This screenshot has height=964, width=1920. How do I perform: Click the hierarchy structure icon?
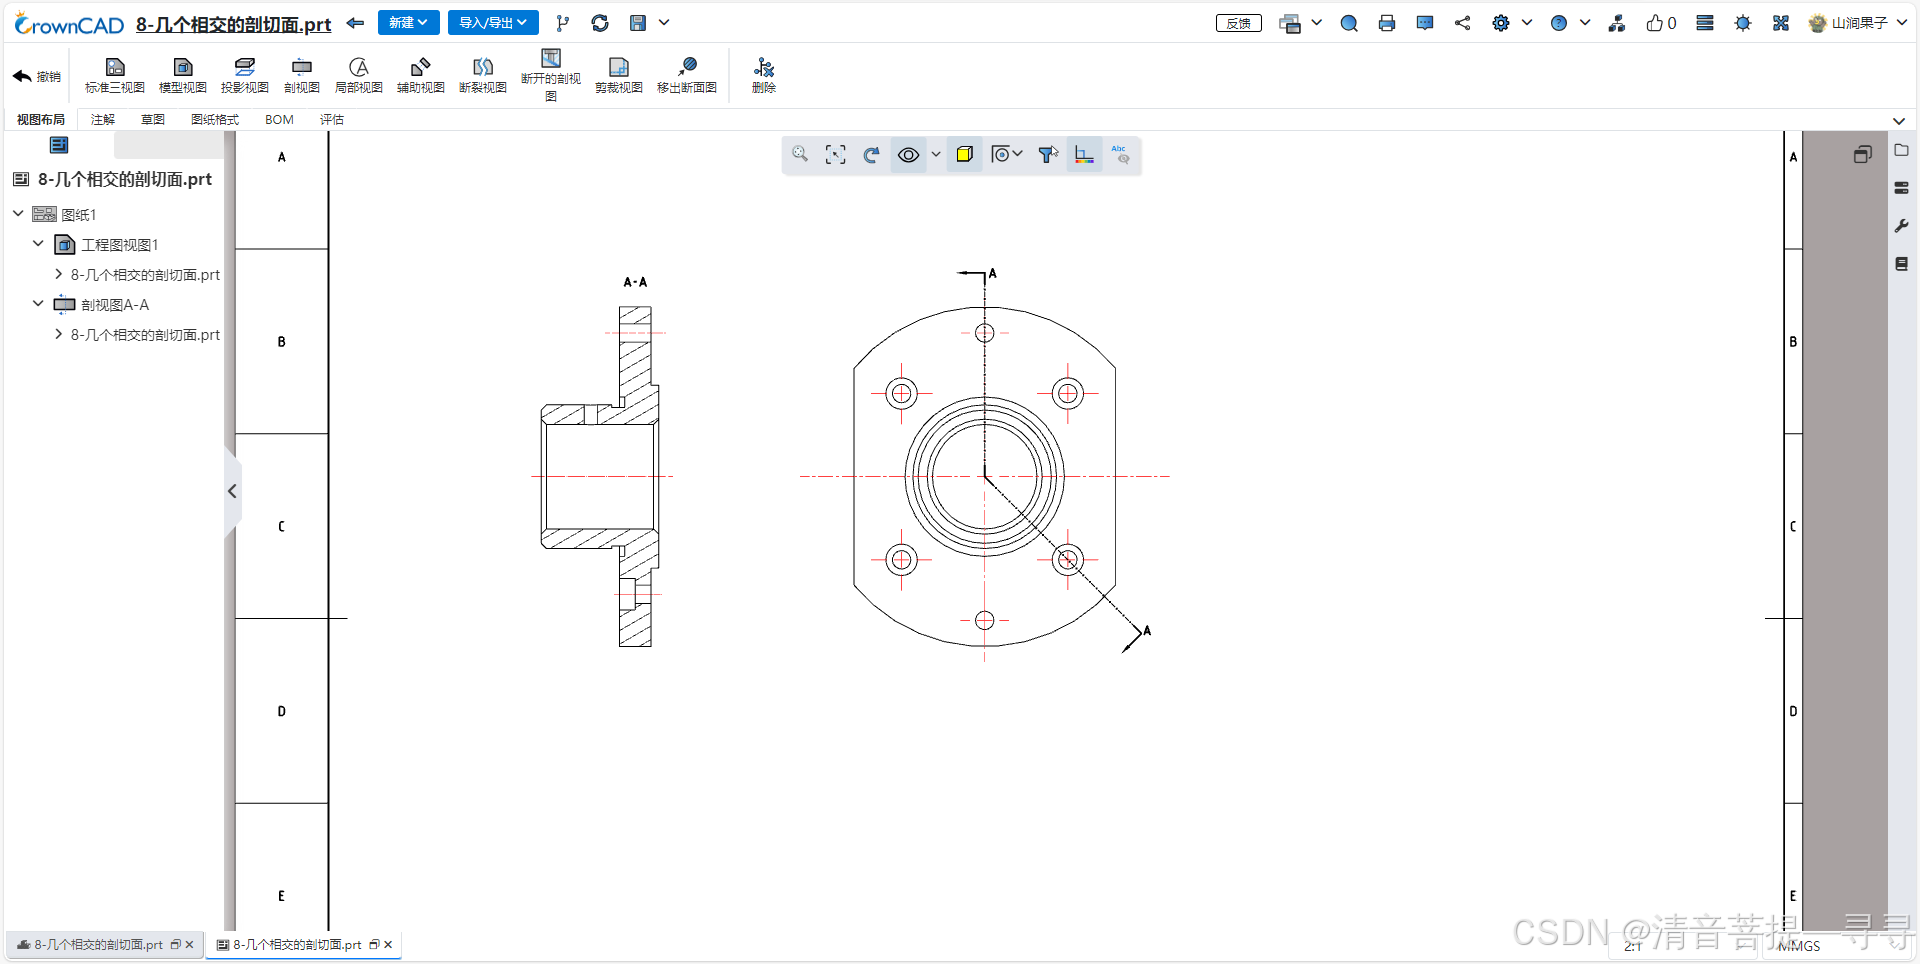(1617, 23)
